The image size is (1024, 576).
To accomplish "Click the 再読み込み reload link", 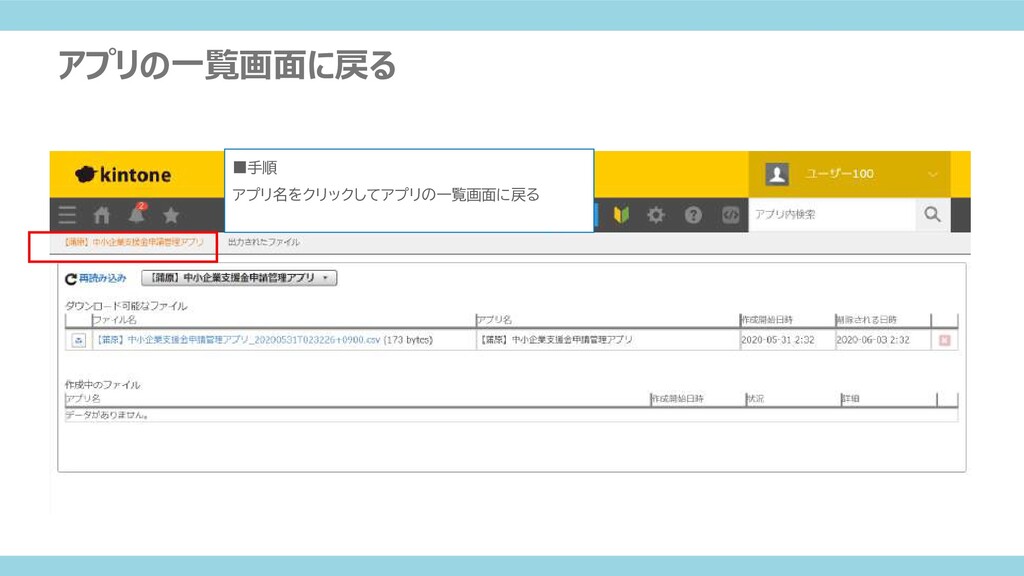I will (95, 278).
